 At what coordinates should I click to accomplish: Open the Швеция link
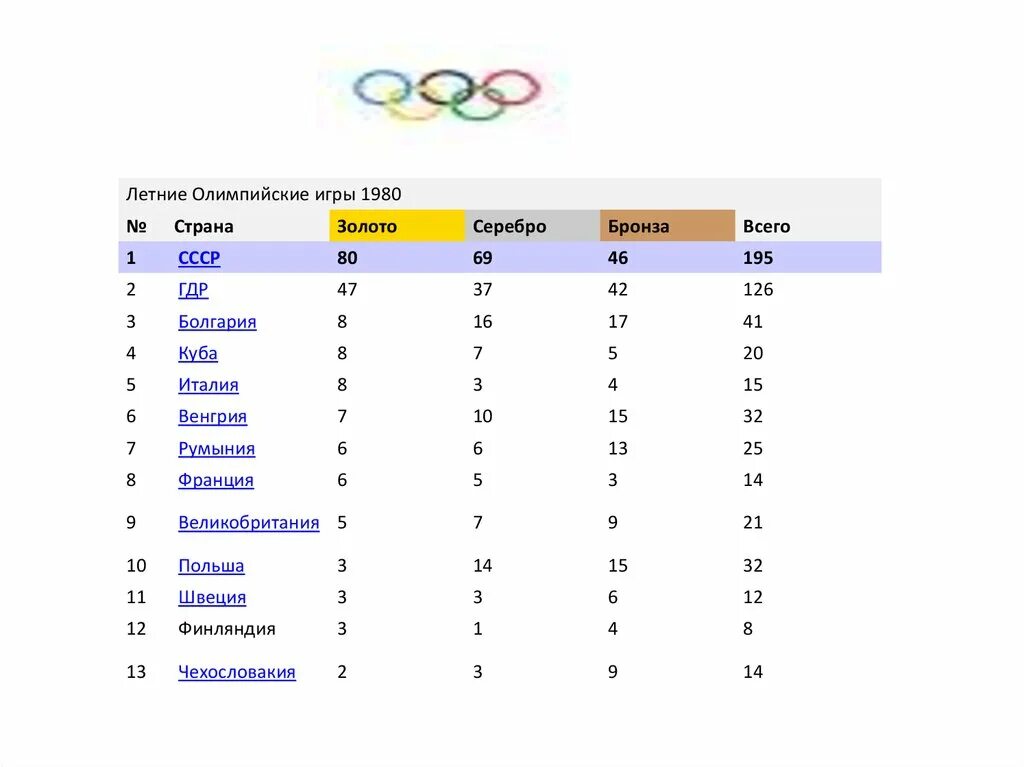212,597
